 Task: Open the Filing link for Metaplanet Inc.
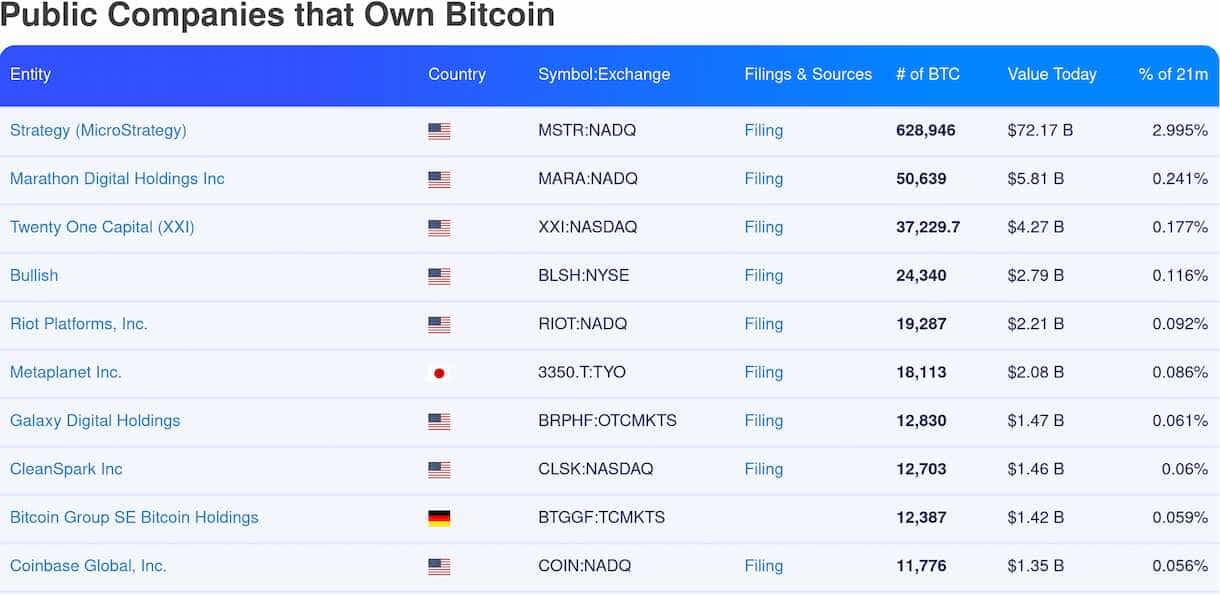[763, 372]
